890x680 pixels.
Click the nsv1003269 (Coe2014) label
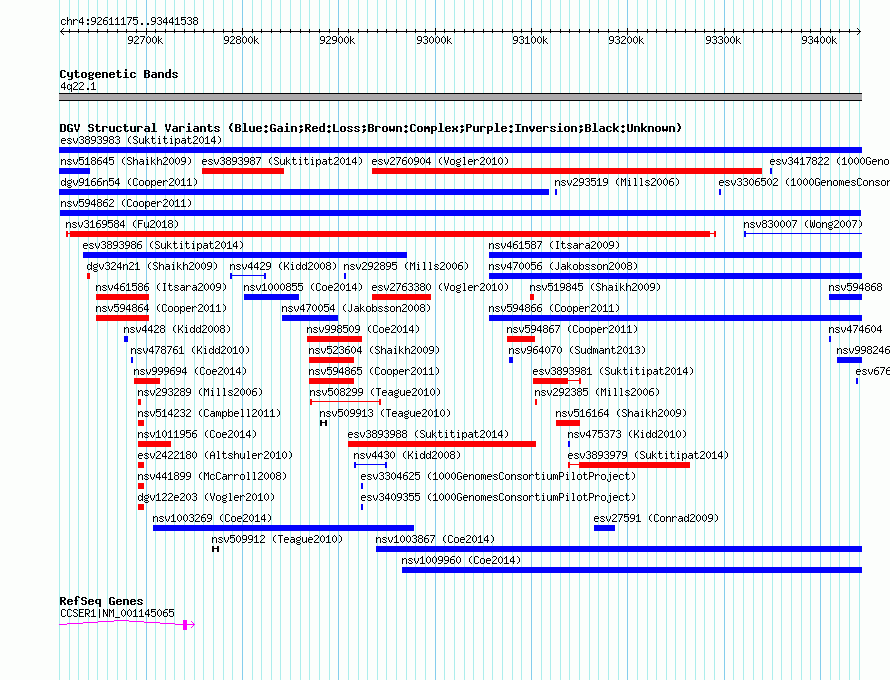coord(212,518)
